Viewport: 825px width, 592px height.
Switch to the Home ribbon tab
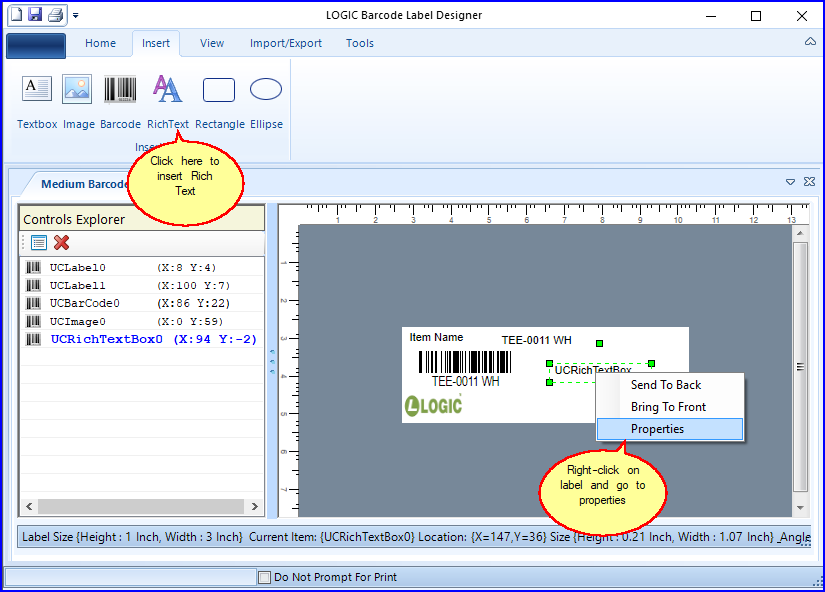coord(100,43)
